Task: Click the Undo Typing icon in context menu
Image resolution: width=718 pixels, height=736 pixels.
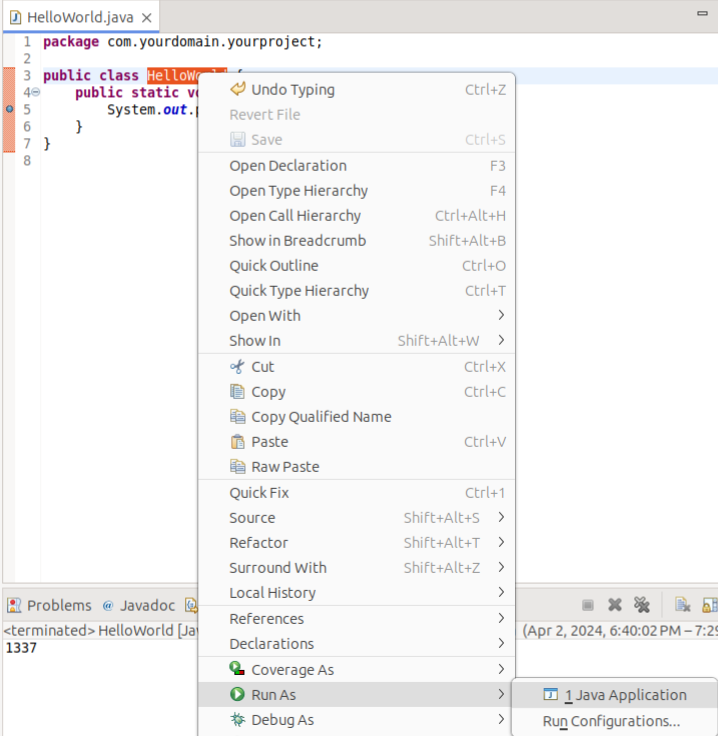Action: [238, 89]
